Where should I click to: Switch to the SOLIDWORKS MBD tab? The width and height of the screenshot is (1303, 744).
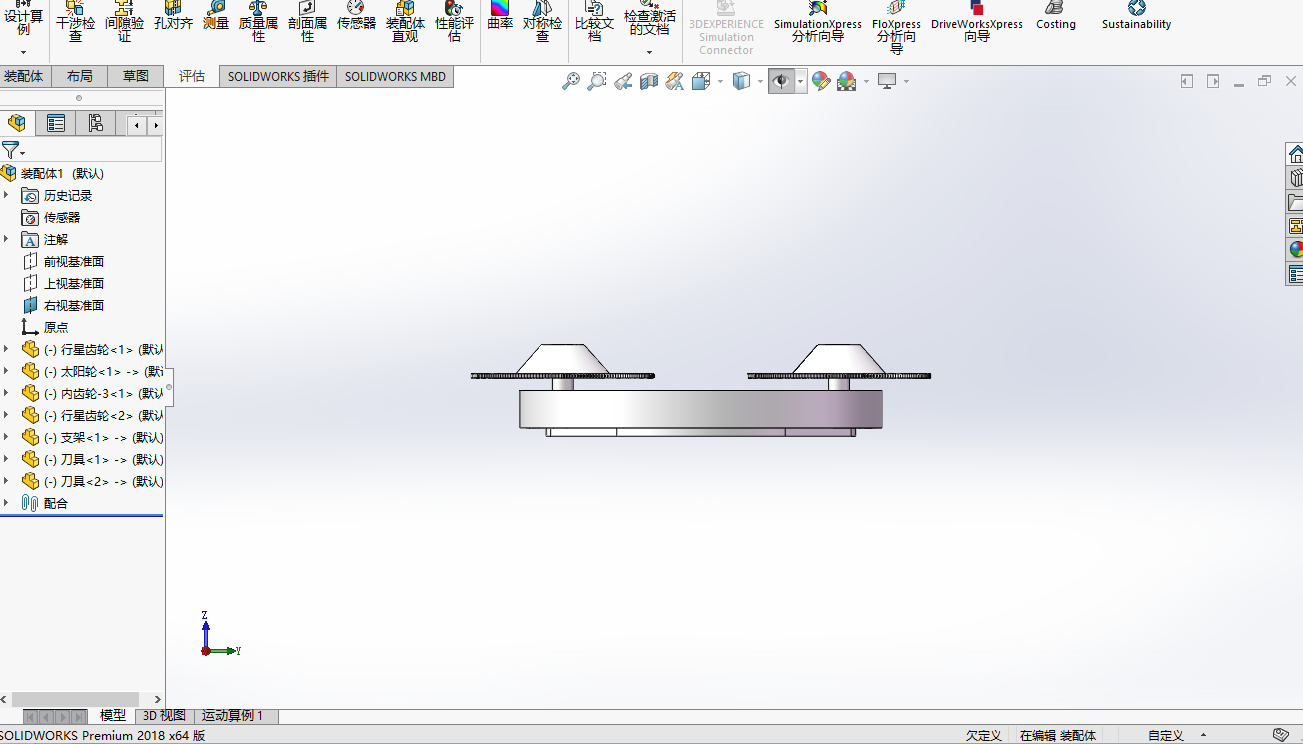coord(395,76)
